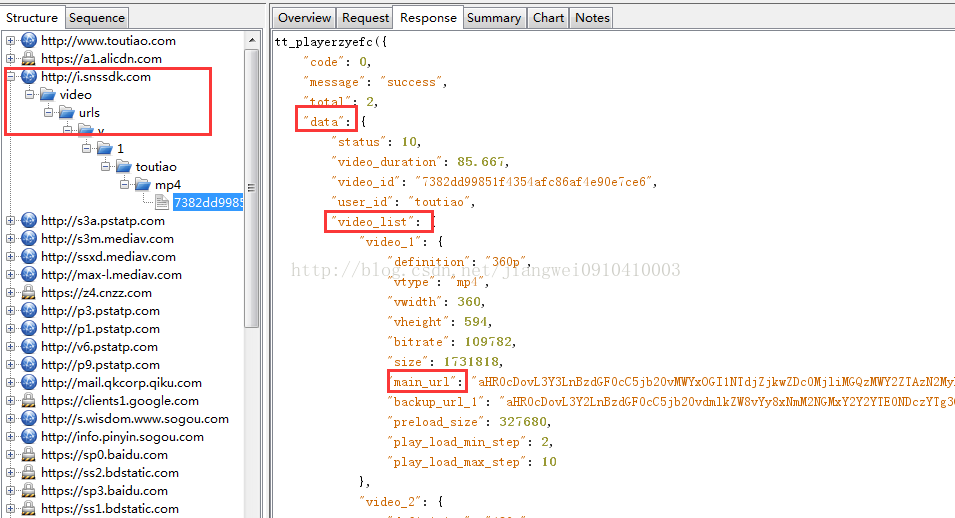Image resolution: width=955 pixels, height=518 pixels.
Task: Click the toutiao folder icon
Action: pyautogui.click(x=124, y=166)
